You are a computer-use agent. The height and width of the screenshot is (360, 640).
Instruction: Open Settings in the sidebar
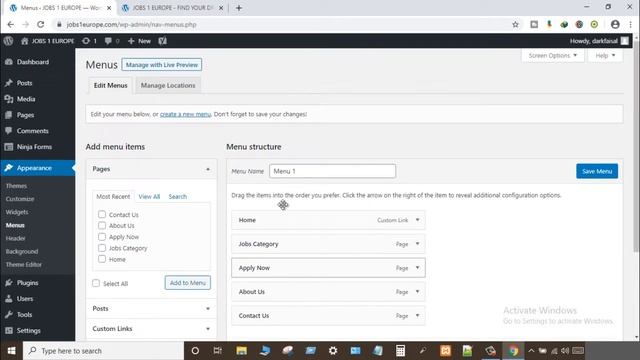click(x=28, y=331)
